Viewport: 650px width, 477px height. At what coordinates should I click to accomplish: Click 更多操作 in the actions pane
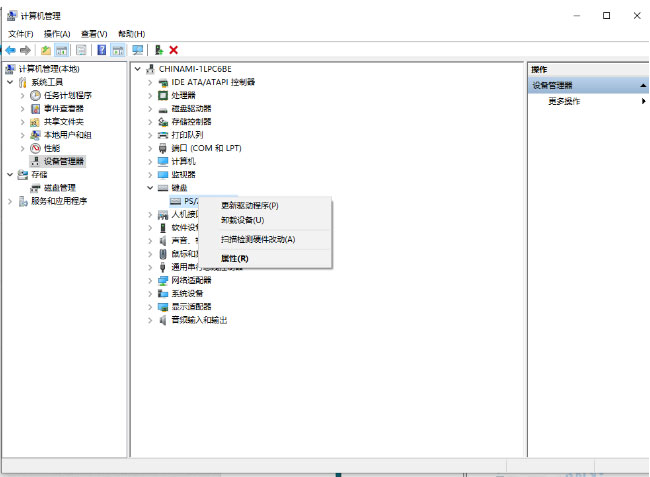click(x=565, y=102)
